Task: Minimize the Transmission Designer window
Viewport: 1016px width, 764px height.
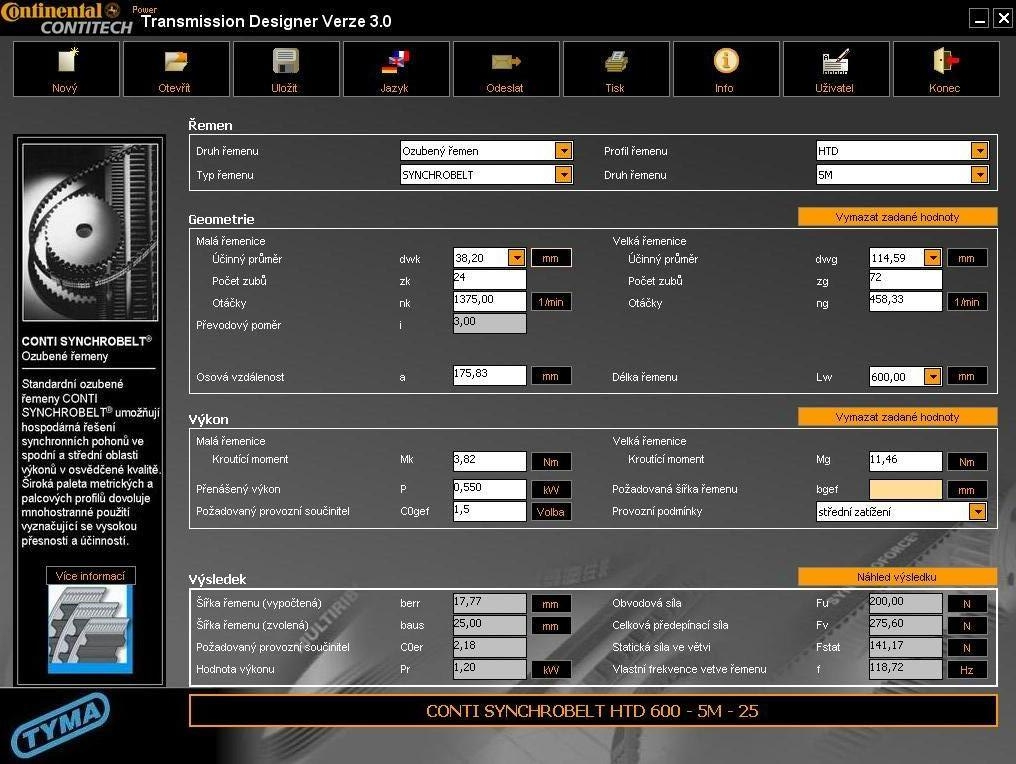Action: 980,18
